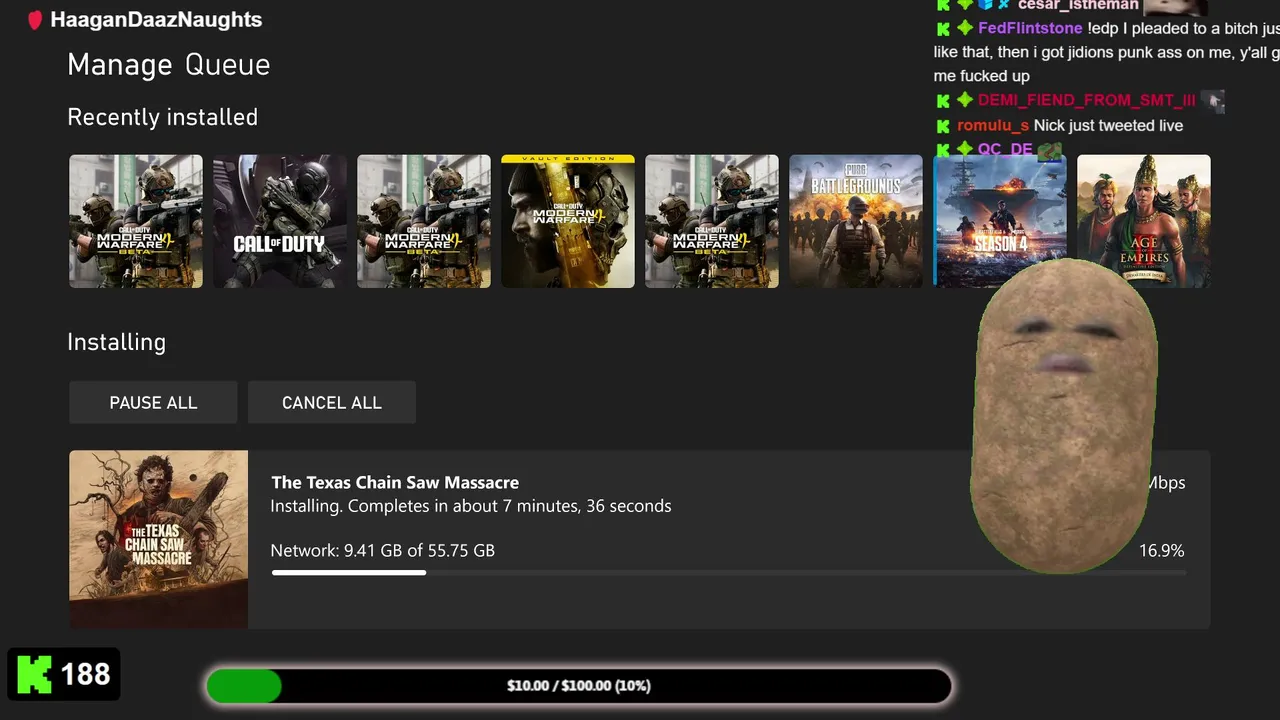1280x720 pixels.
Task: Click the HaaganDaazNaughts streamer name
Action: coord(156,20)
